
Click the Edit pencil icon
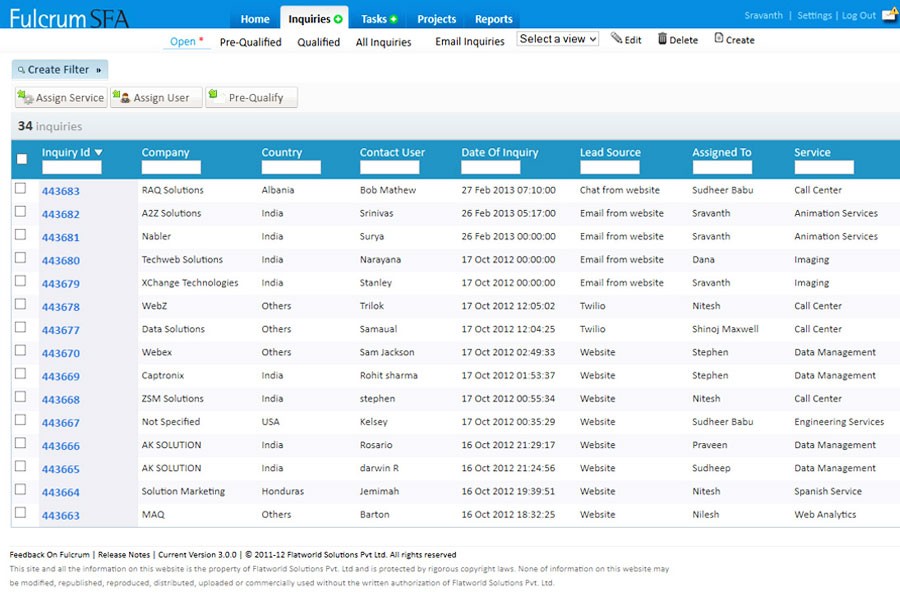pos(616,39)
